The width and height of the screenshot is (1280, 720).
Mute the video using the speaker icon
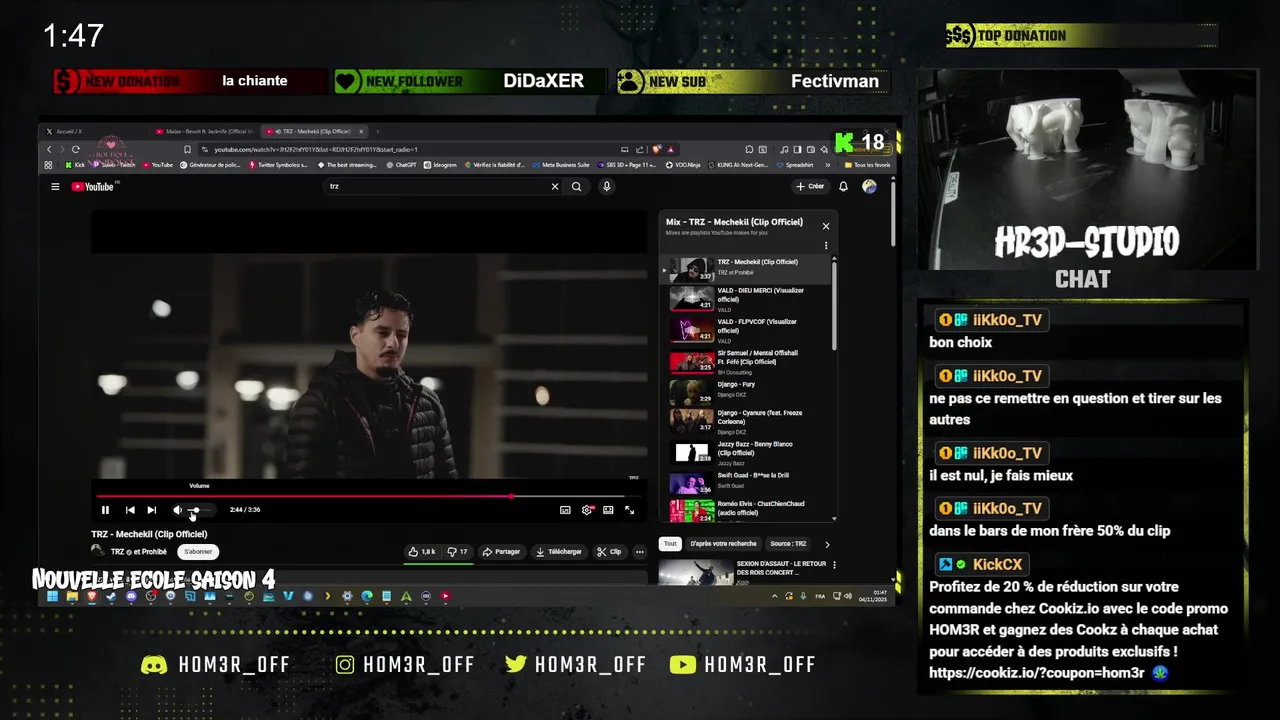point(177,510)
